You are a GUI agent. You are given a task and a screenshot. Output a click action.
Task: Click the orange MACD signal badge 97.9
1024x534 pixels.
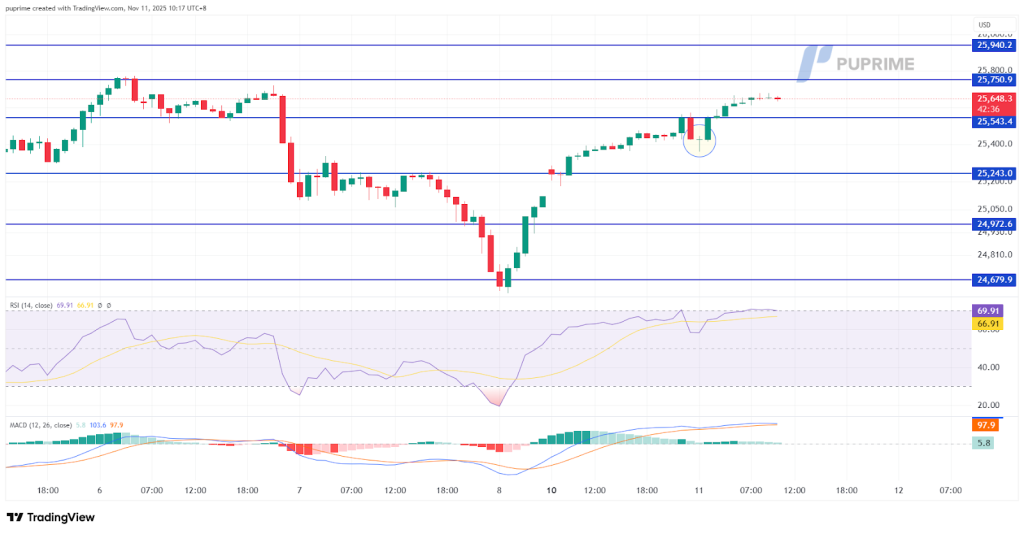(x=986, y=425)
